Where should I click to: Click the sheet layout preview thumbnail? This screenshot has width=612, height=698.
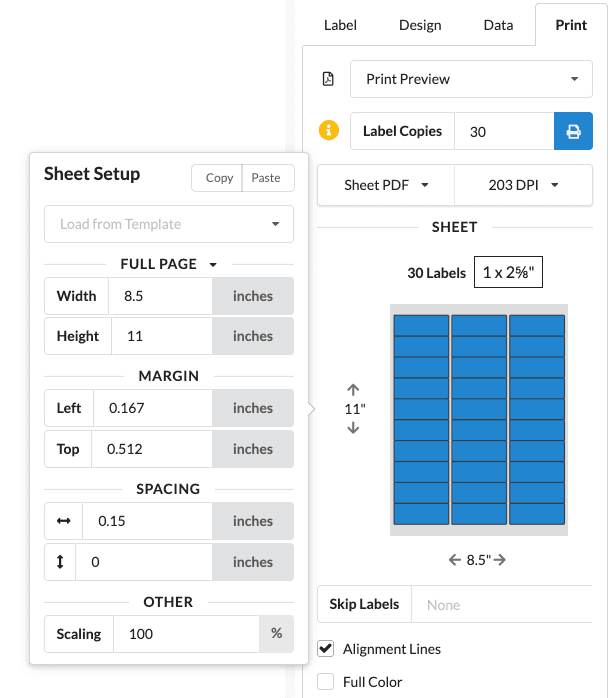click(478, 419)
